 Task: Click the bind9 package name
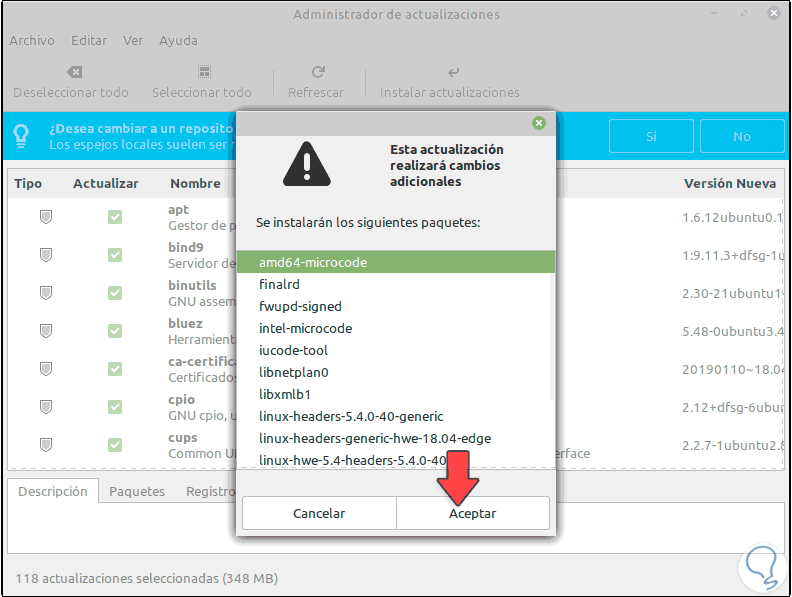tap(186, 247)
